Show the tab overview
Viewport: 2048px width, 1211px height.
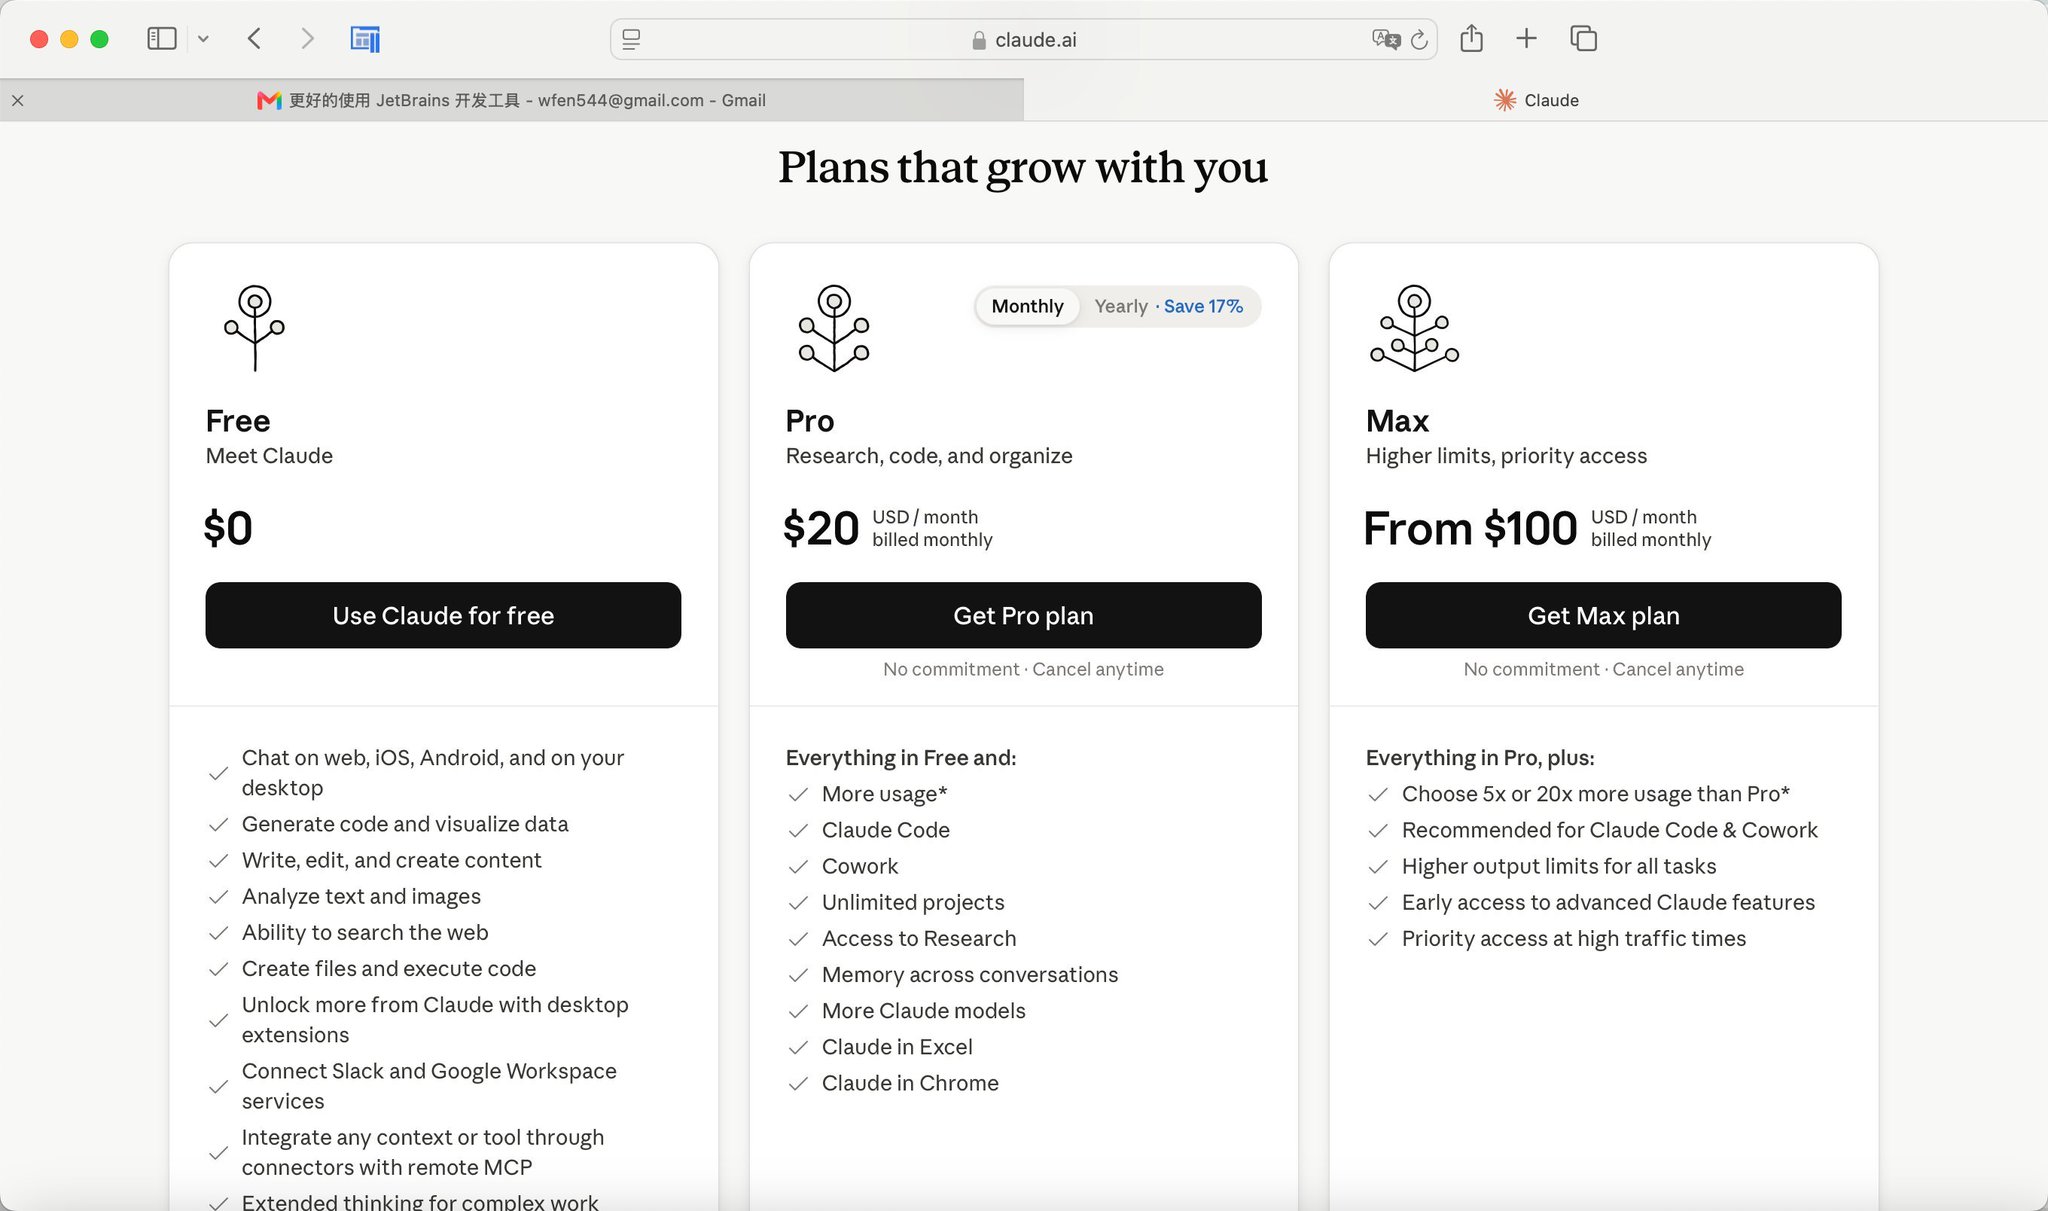click(x=1583, y=39)
